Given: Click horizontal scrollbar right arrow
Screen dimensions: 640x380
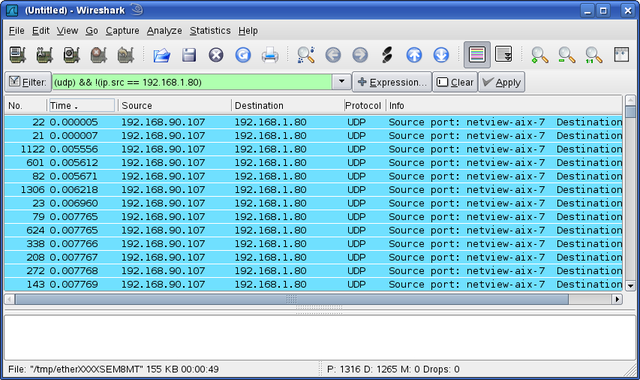Looking at the screenshot, I should point(617,299).
